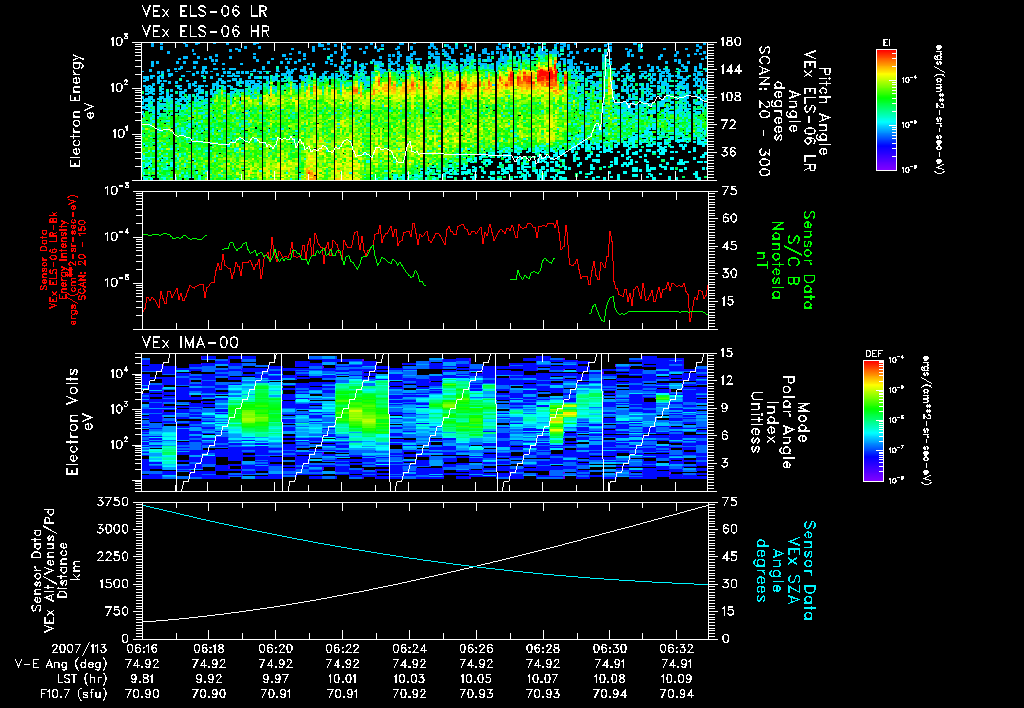Click the 12 polar index tick label
Image resolution: width=1024 pixels, height=708 pixels.
point(726,380)
